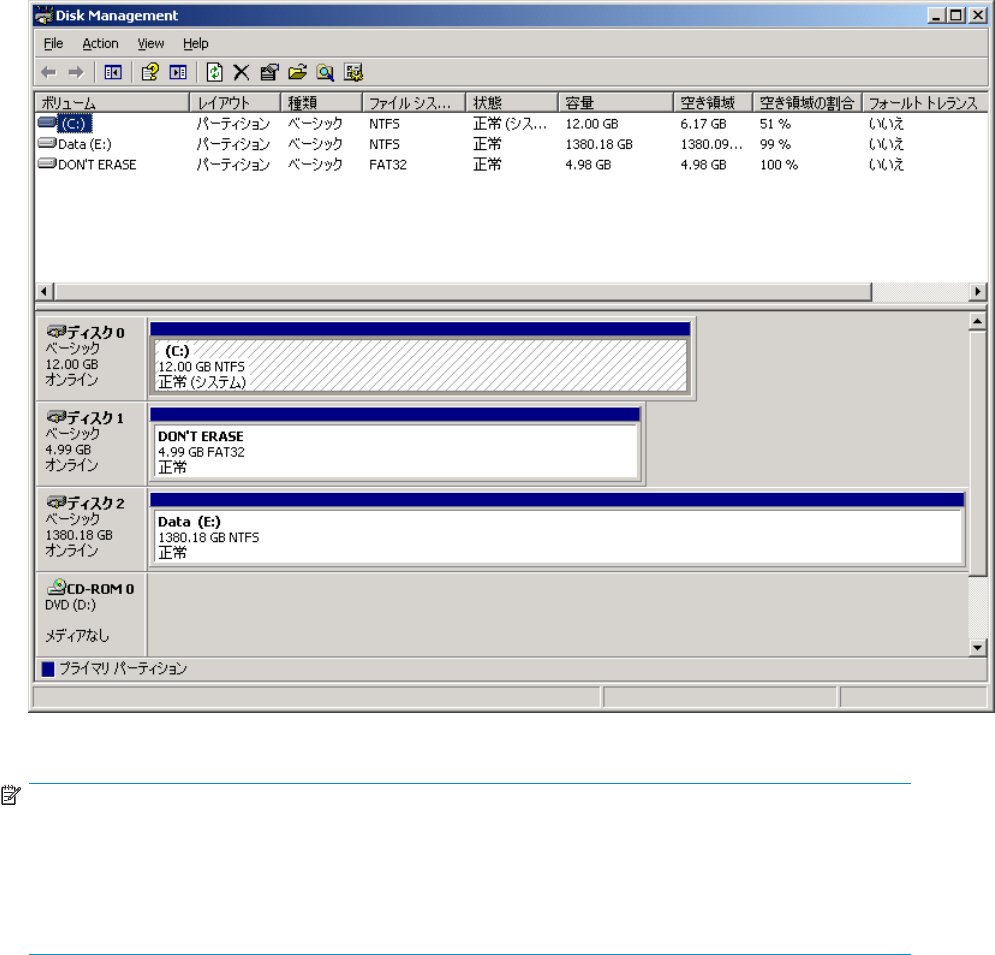The width and height of the screenshot is (995, 955).
Task: Click the rightmost toolbar settings icon
Action: coord(353,72)
